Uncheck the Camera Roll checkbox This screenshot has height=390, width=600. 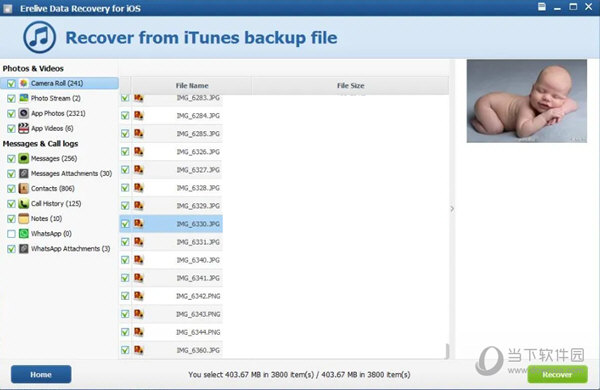pyautogui.click(x=11, y=83)
